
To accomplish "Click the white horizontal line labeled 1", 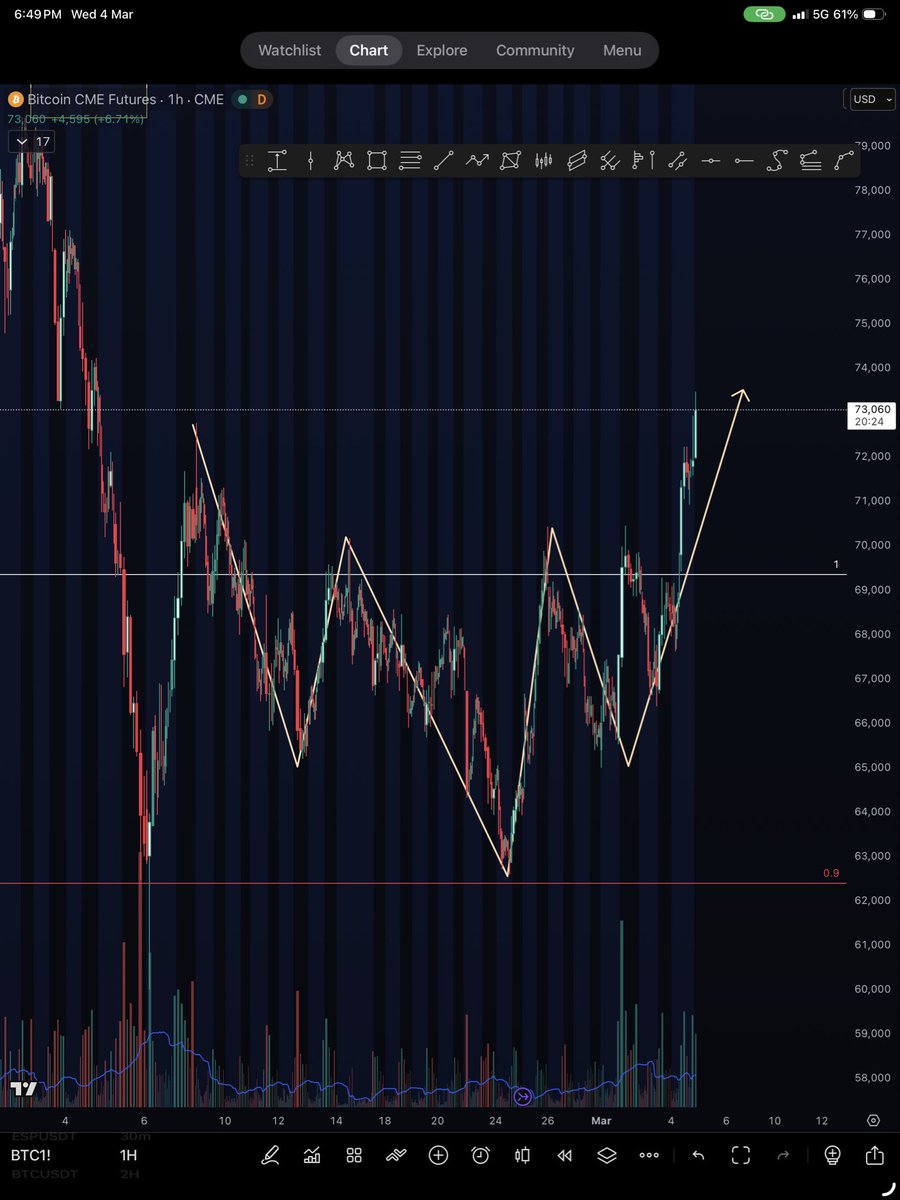I will 423,574.
